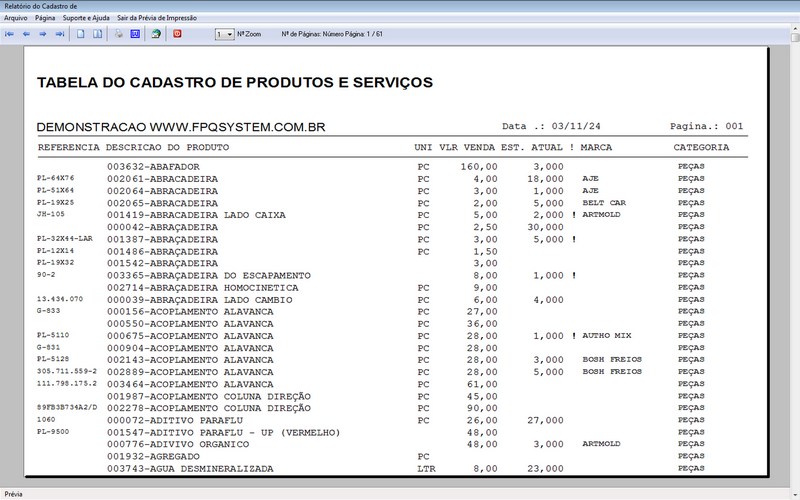Click the MARCA column header
Viewport: 800px width, 500px height.
pyautogui.click(x=596, y=147)
